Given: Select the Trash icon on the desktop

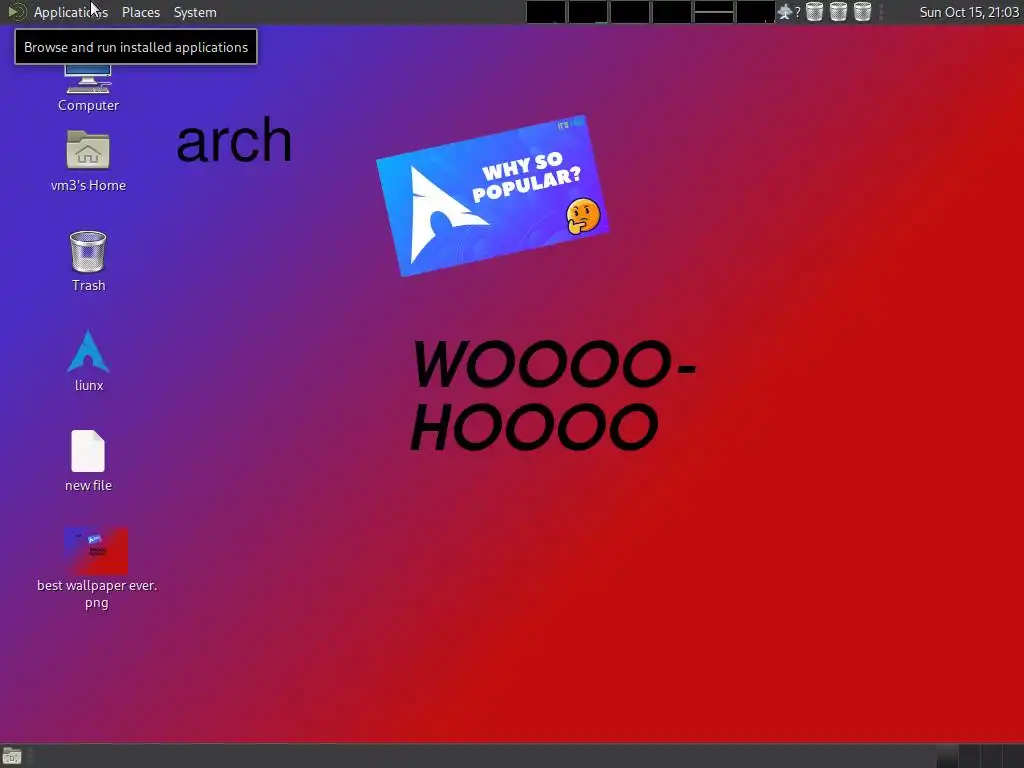Looking at the screenshot, I should [88, 251].
